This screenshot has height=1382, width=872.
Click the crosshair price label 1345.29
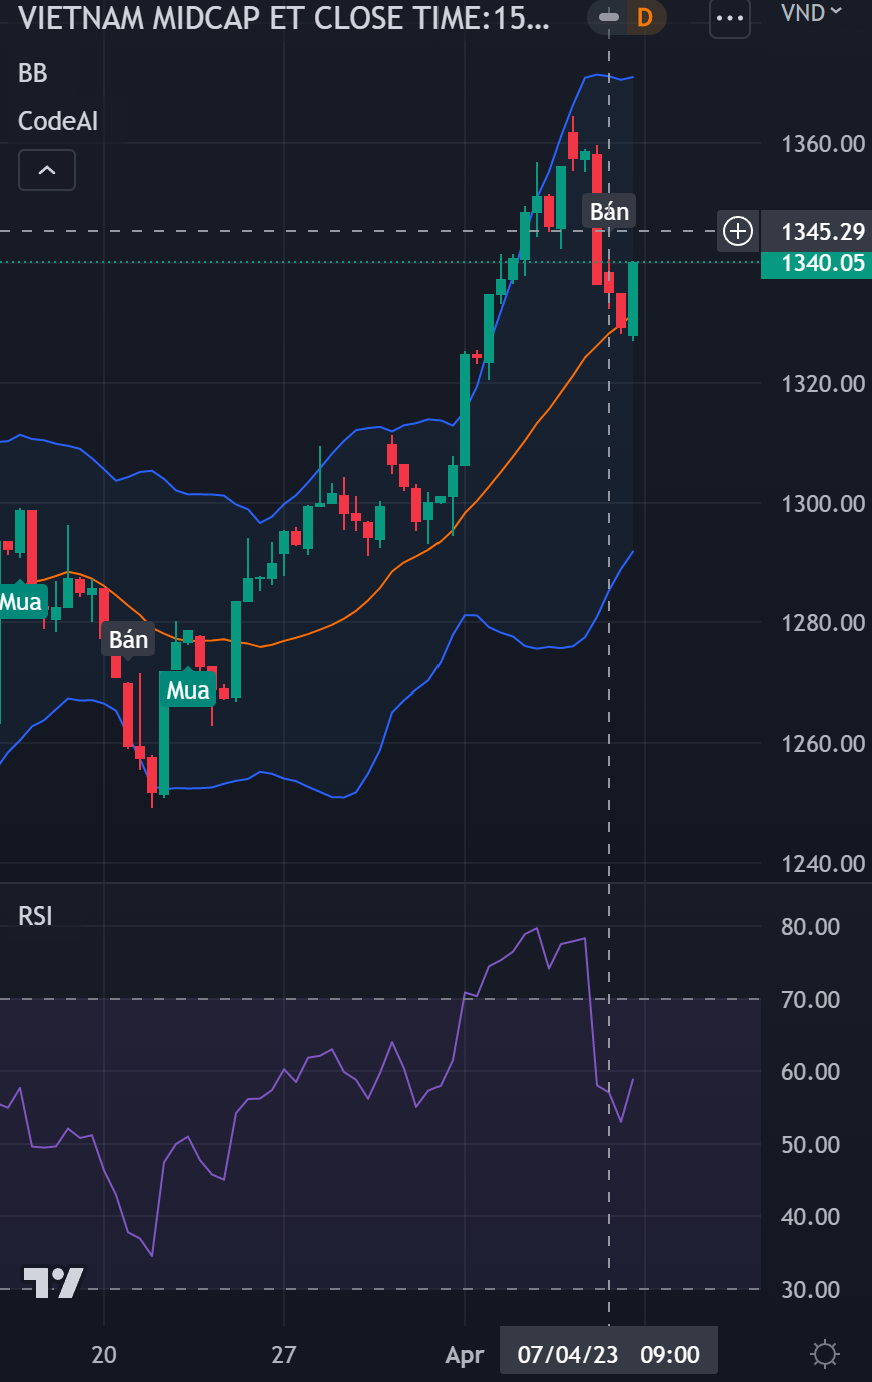(x=816, y=232)
